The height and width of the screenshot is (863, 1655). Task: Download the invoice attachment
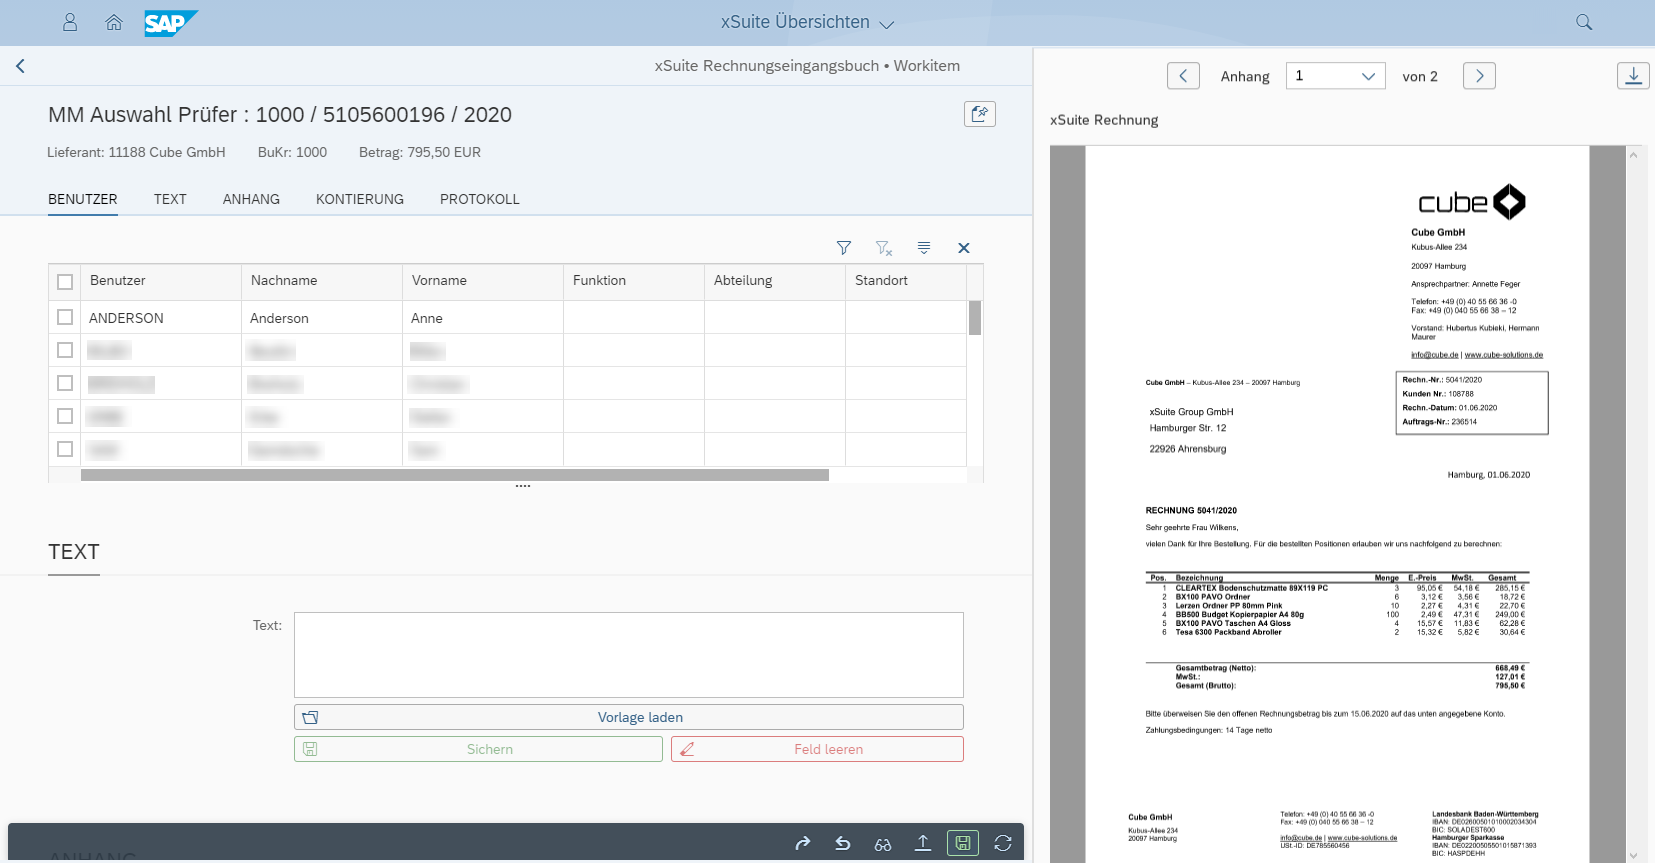point(1632,76)
